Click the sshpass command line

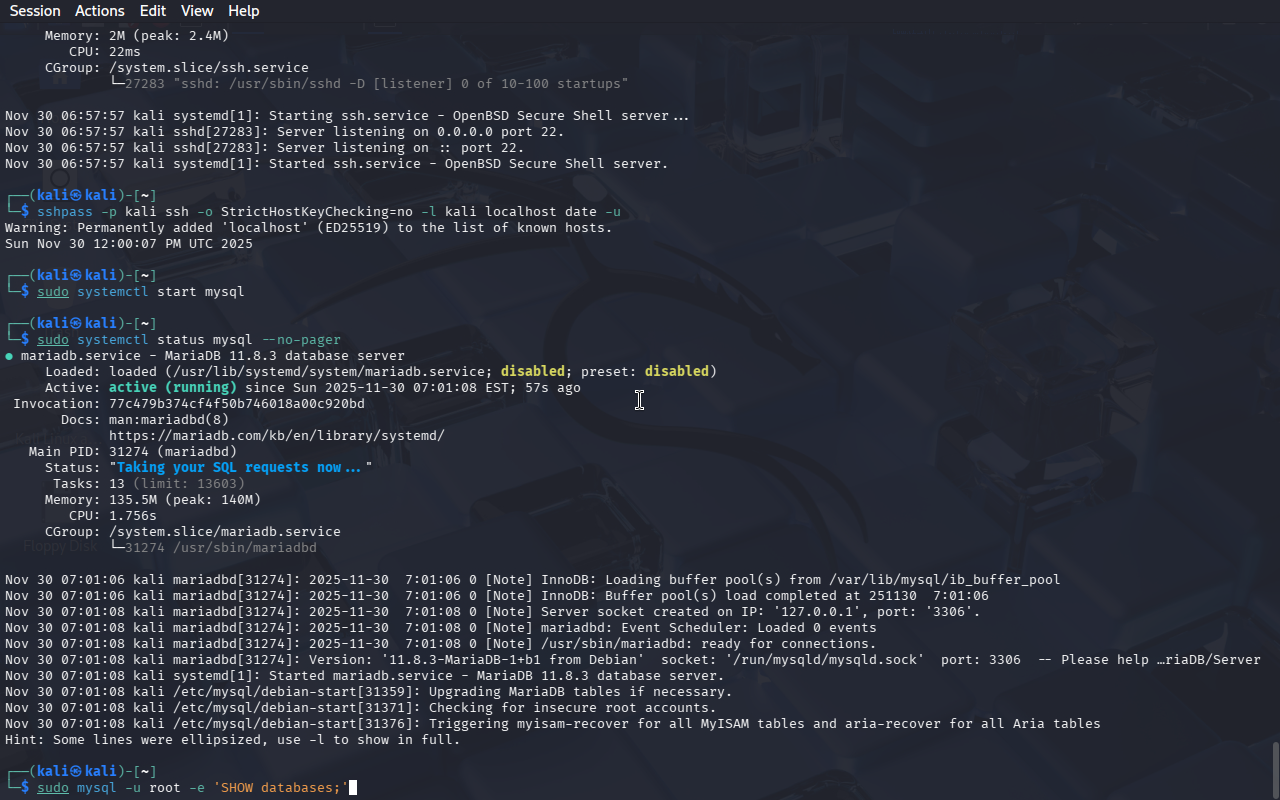pos(328,212)
